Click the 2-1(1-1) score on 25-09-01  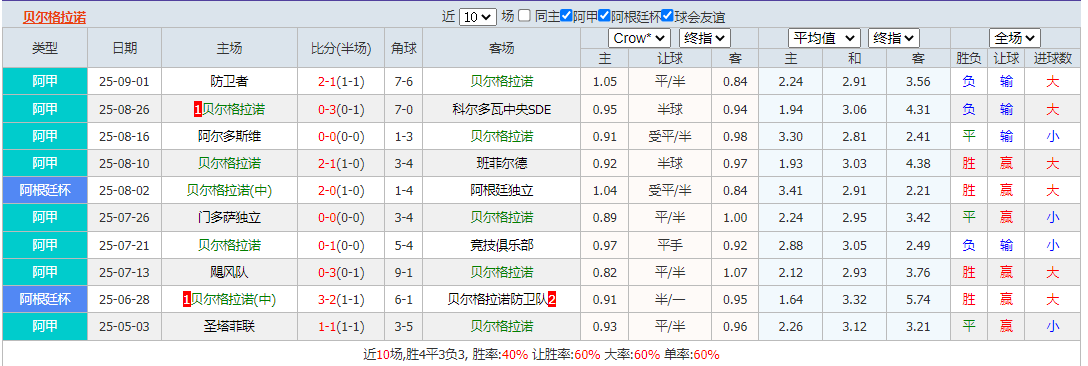click(341, 82)
